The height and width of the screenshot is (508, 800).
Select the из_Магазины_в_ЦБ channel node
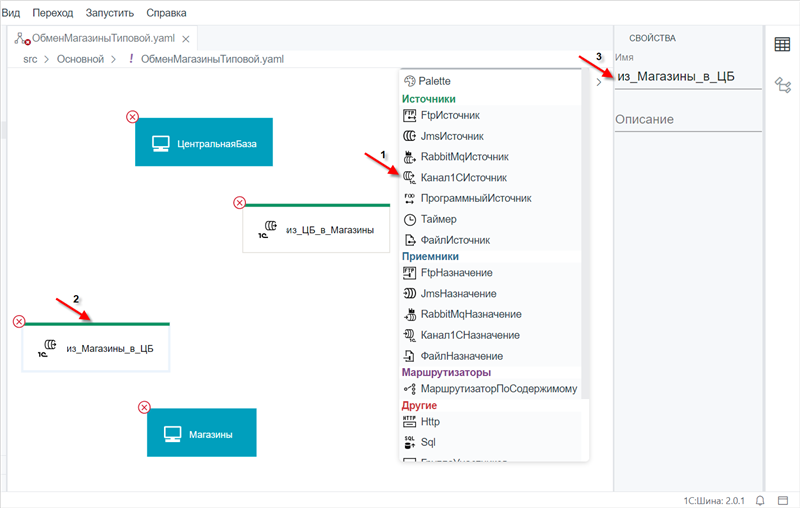click(96, 347)
